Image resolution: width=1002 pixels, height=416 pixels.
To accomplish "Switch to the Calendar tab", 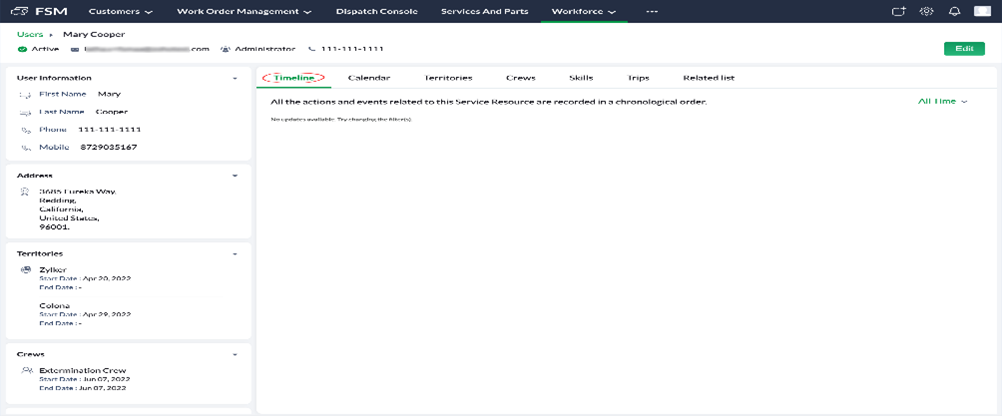I will pos(368,78).
